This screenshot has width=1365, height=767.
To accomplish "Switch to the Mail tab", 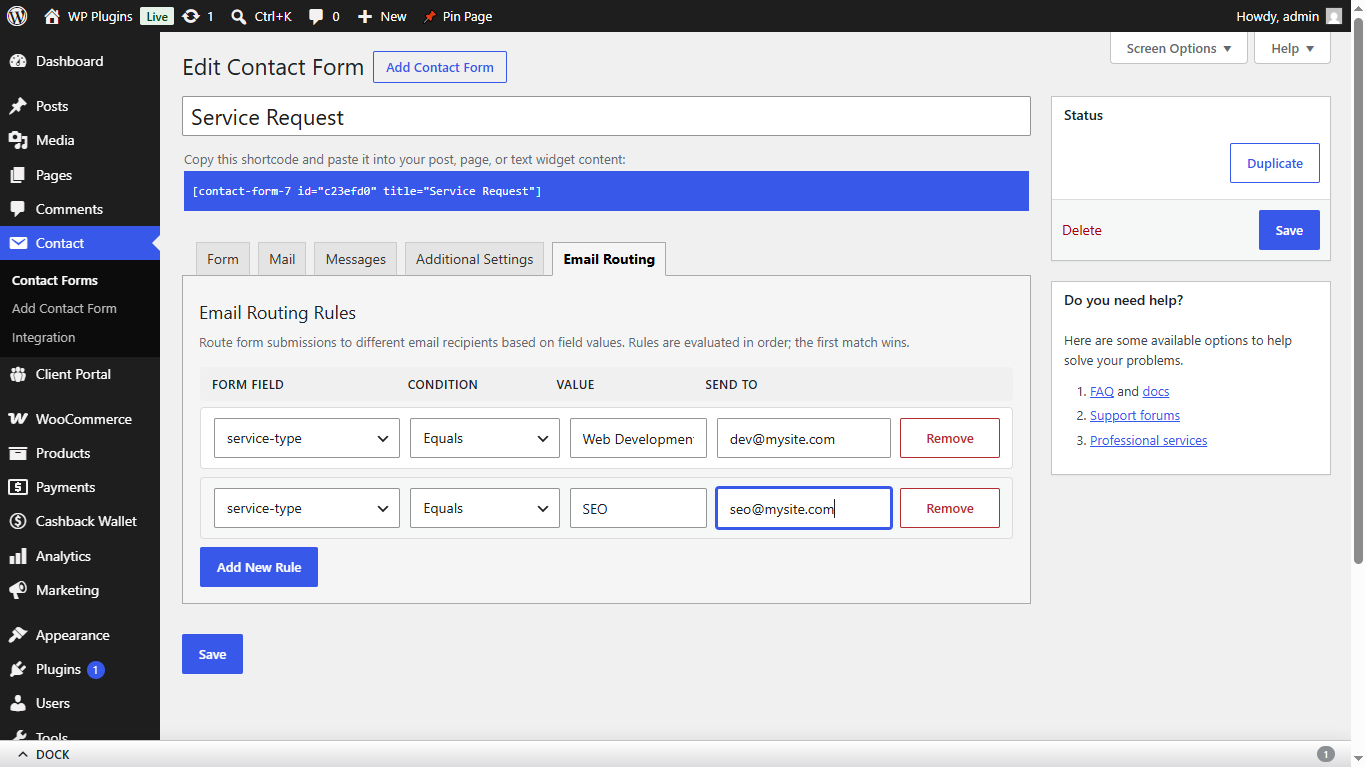I will pos(282,259).
